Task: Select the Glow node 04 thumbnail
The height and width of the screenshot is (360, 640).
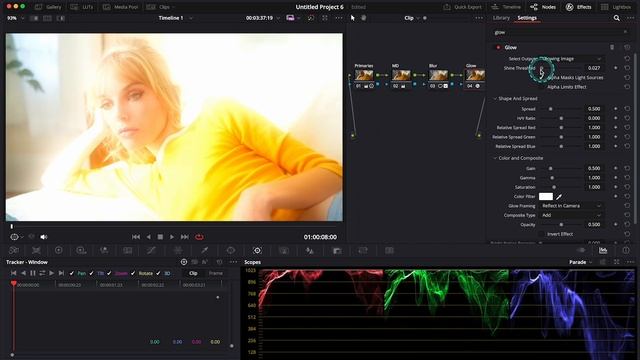Action: (476, 75)
